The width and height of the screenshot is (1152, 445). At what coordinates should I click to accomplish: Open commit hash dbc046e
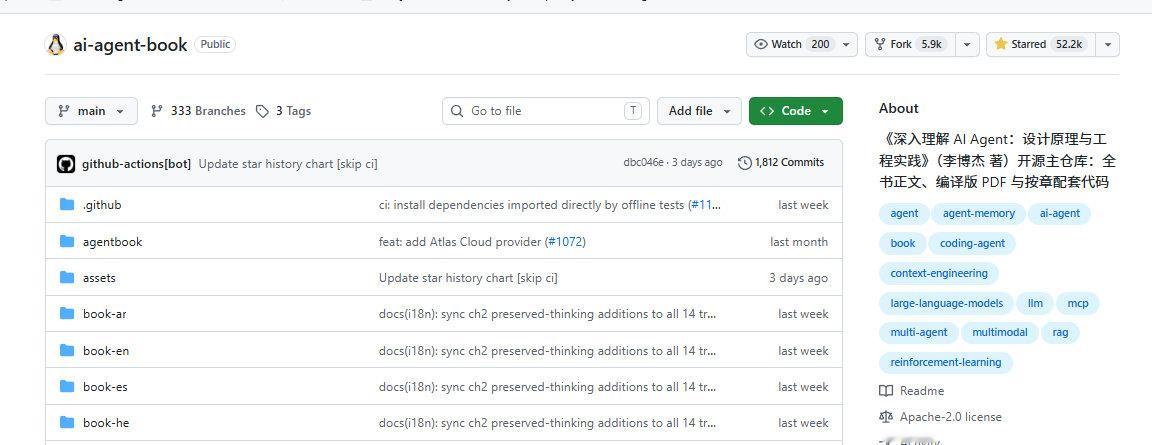pos(644,163)
